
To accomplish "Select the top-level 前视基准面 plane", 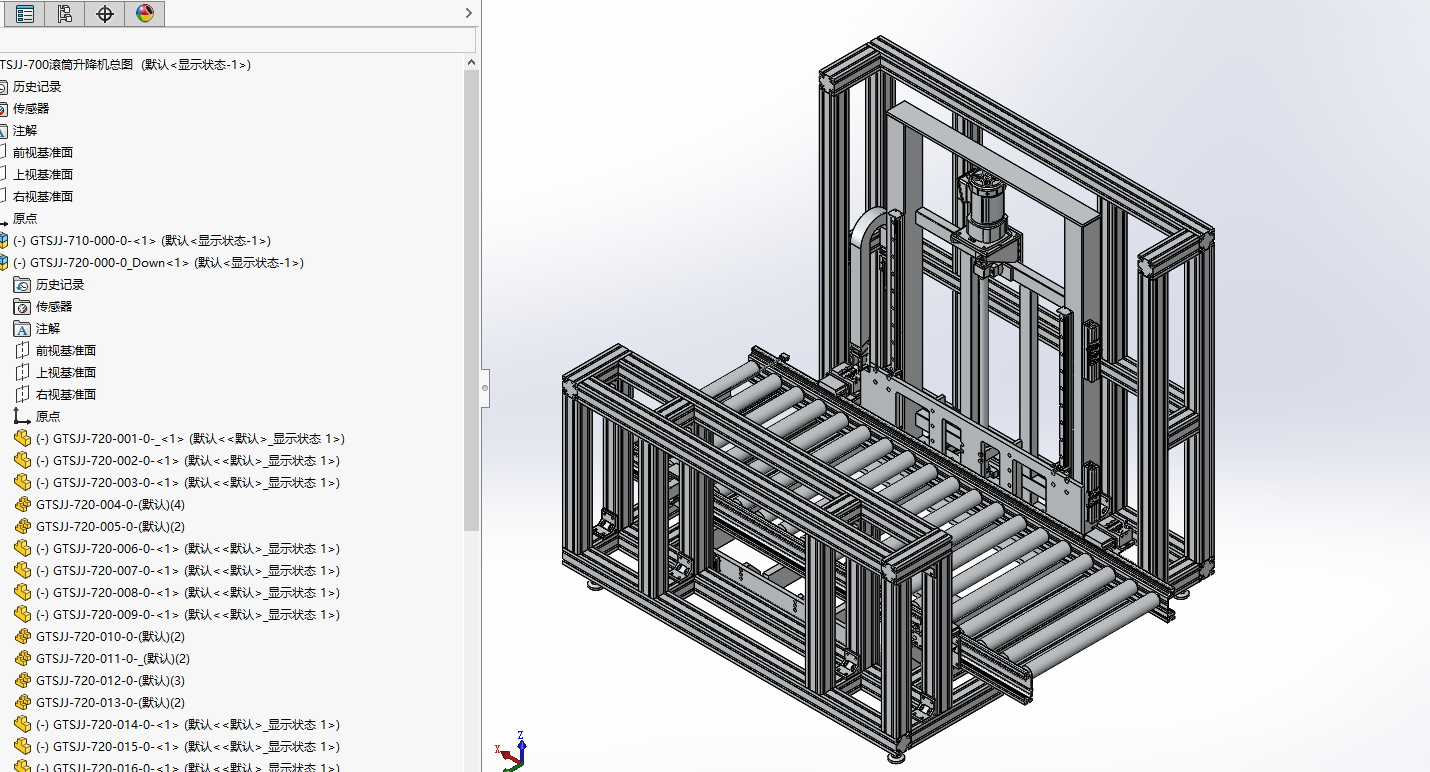I will [x=43, y=153].
